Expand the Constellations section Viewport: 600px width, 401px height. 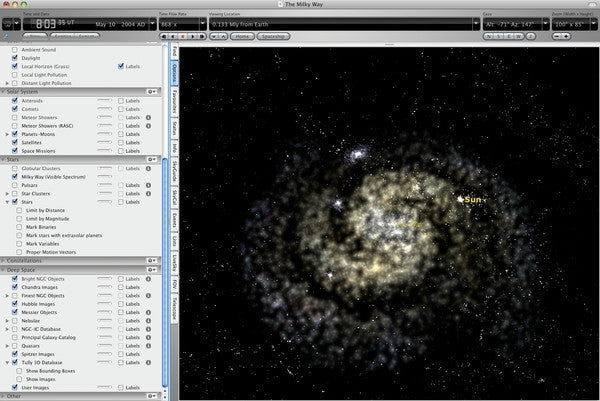tap(3, 261)
